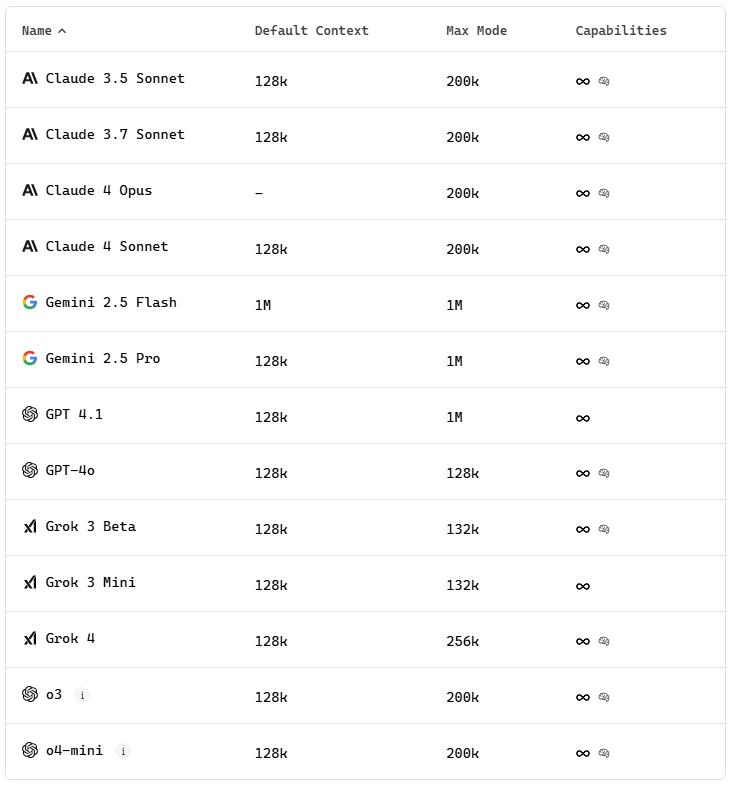The height and width of the screenshot is (790, 731).
Task: Sort by the Default Context column header
Action: (311, 31)
